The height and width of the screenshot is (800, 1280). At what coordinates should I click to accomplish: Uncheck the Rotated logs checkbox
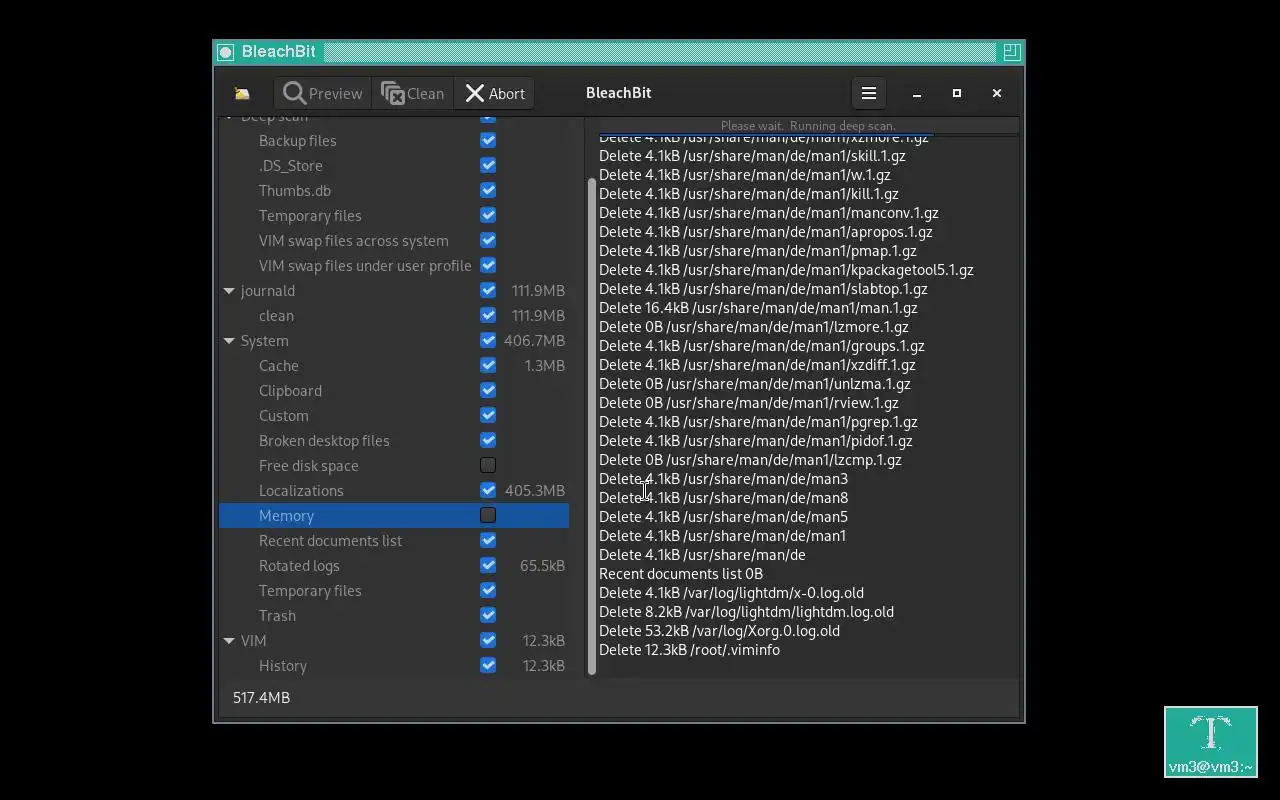[x=488, y=565]
